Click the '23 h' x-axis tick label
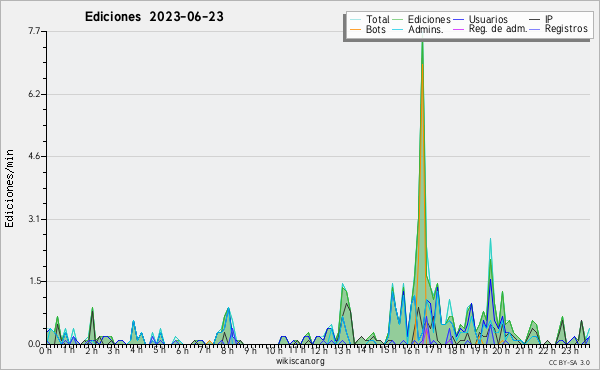The height and width of the screenshot is (370, 600). [569, 351]
